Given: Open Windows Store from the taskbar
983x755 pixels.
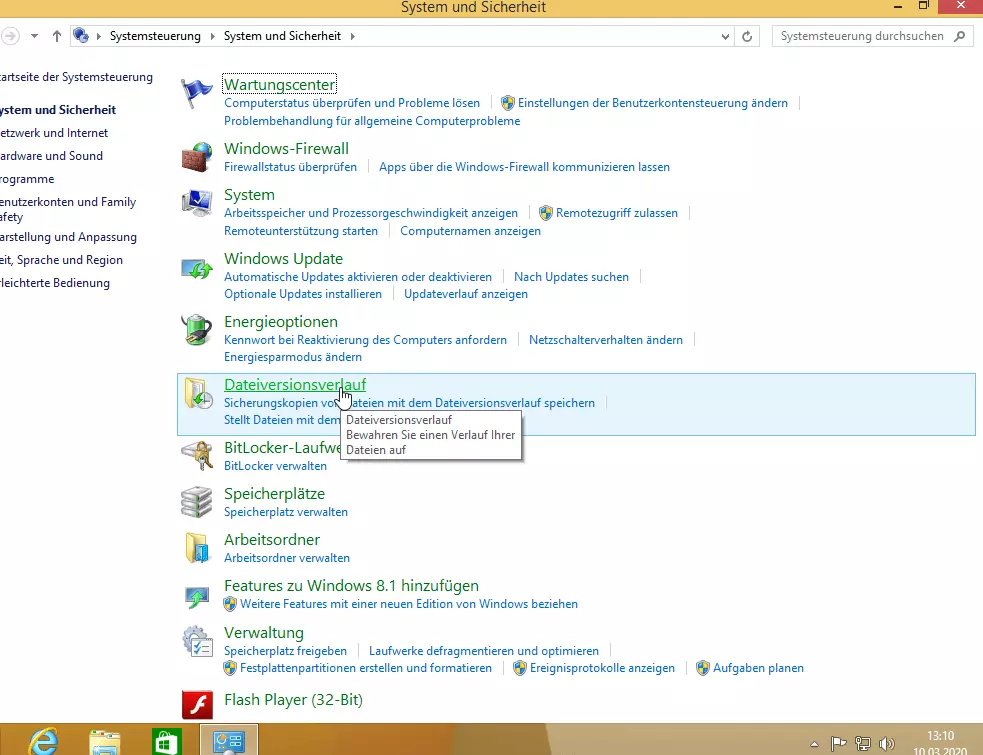Looking at the screenshot, I should tap(167, 742).
